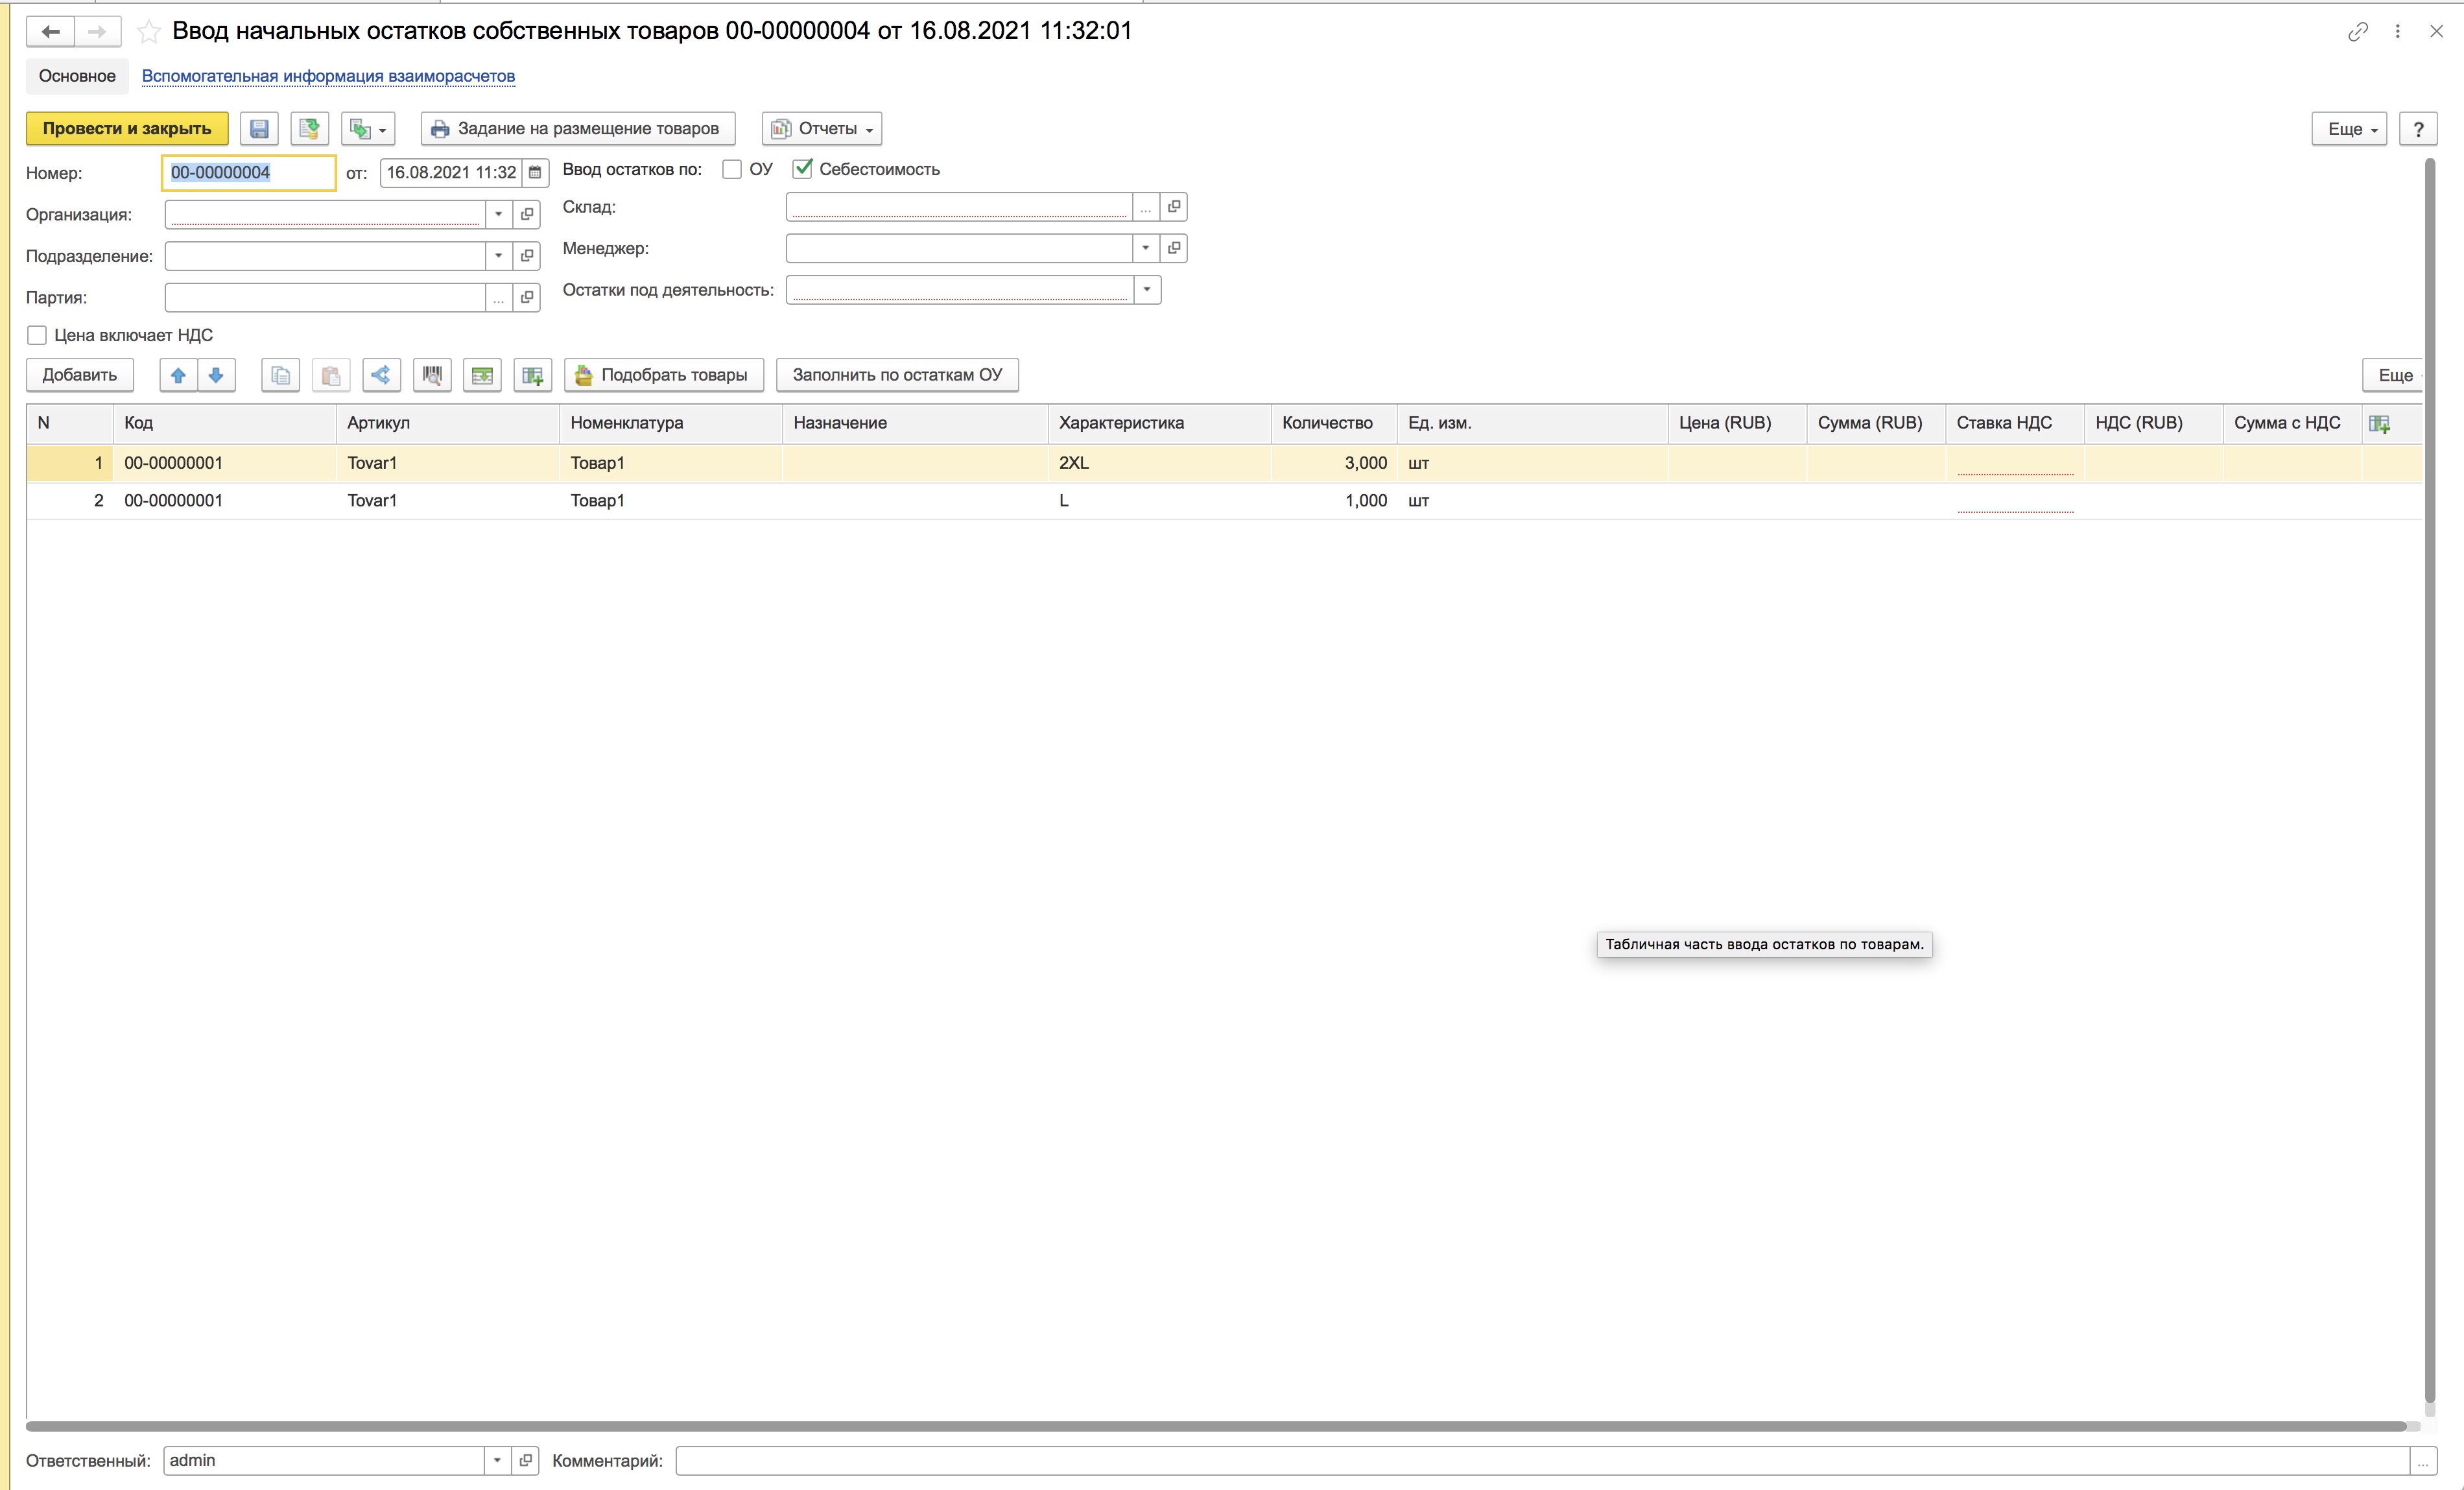Open Вспомогательная информация взаиморасчетов link
The image size is (2464, 1490).
(x=328, y=76)
